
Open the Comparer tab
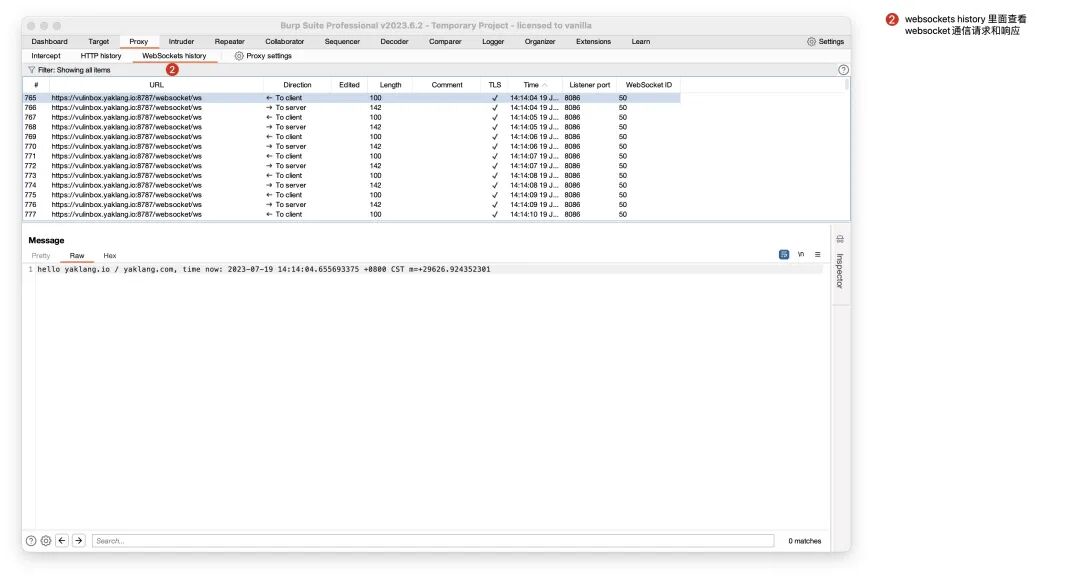click(x=445, y=41)
